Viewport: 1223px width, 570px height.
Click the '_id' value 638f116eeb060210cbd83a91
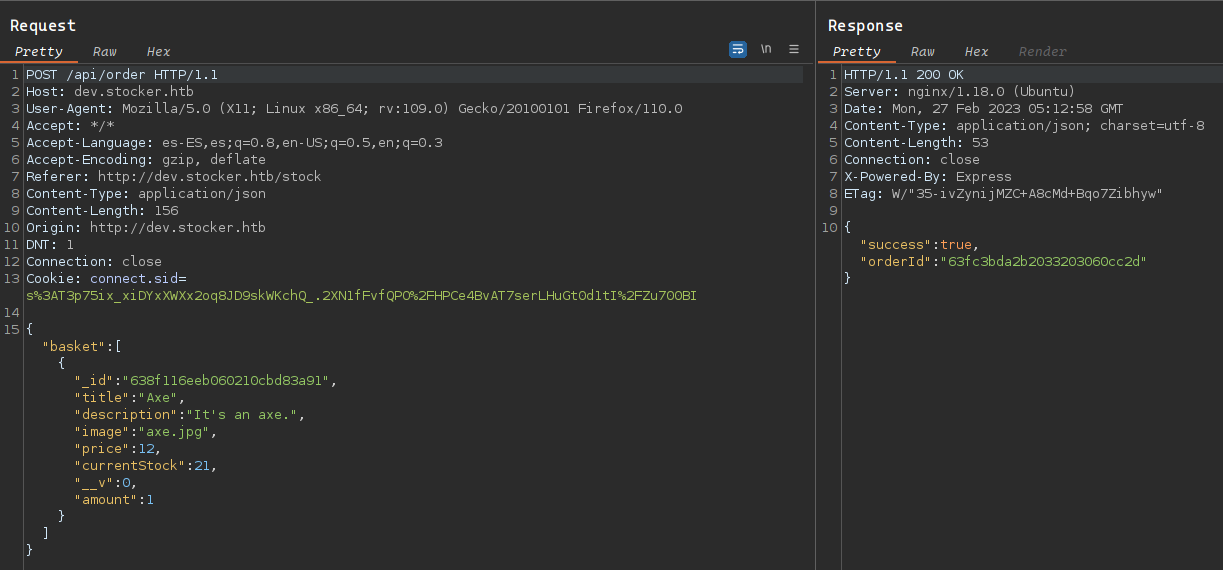tap(226, 381)
